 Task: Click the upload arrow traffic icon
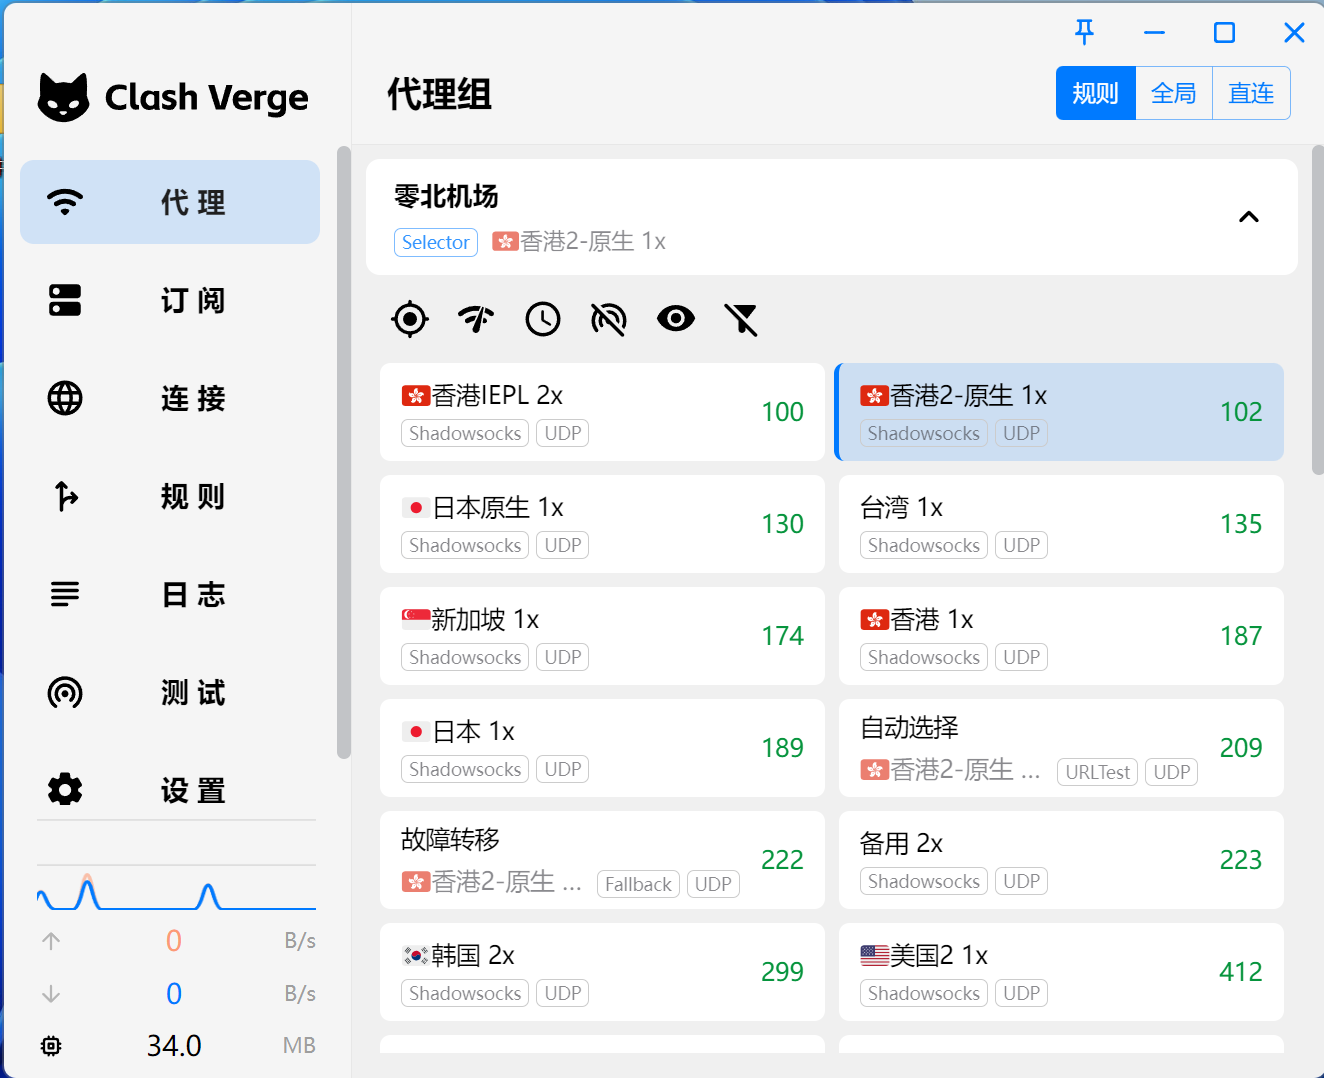[51, 941]
